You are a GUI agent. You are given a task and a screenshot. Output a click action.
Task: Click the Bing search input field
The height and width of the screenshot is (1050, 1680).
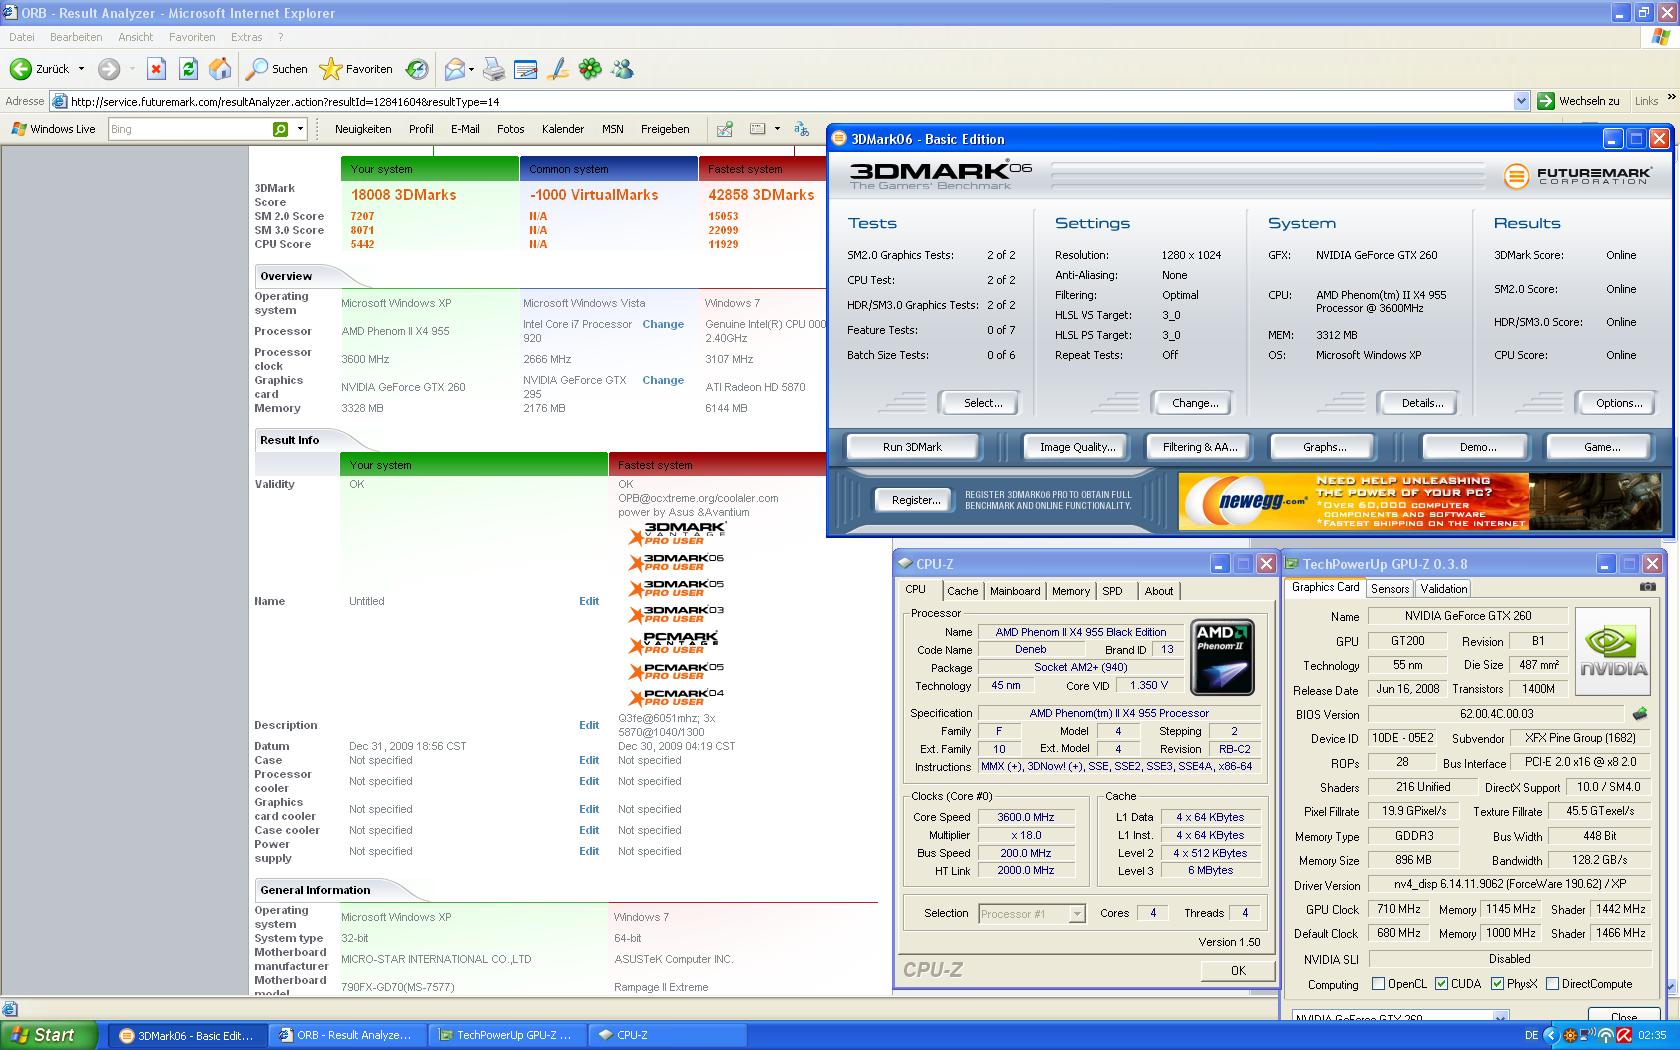(x=190, y=129)
